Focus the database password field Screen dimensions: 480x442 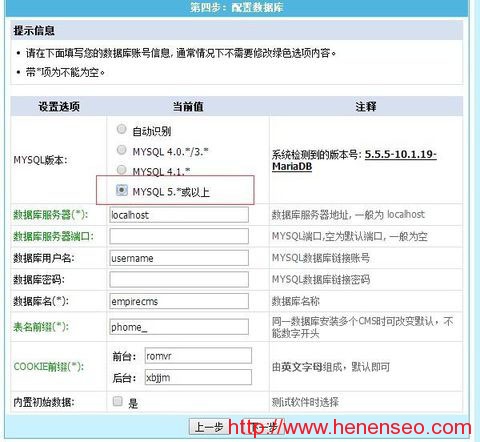click(x=179, y=279)
